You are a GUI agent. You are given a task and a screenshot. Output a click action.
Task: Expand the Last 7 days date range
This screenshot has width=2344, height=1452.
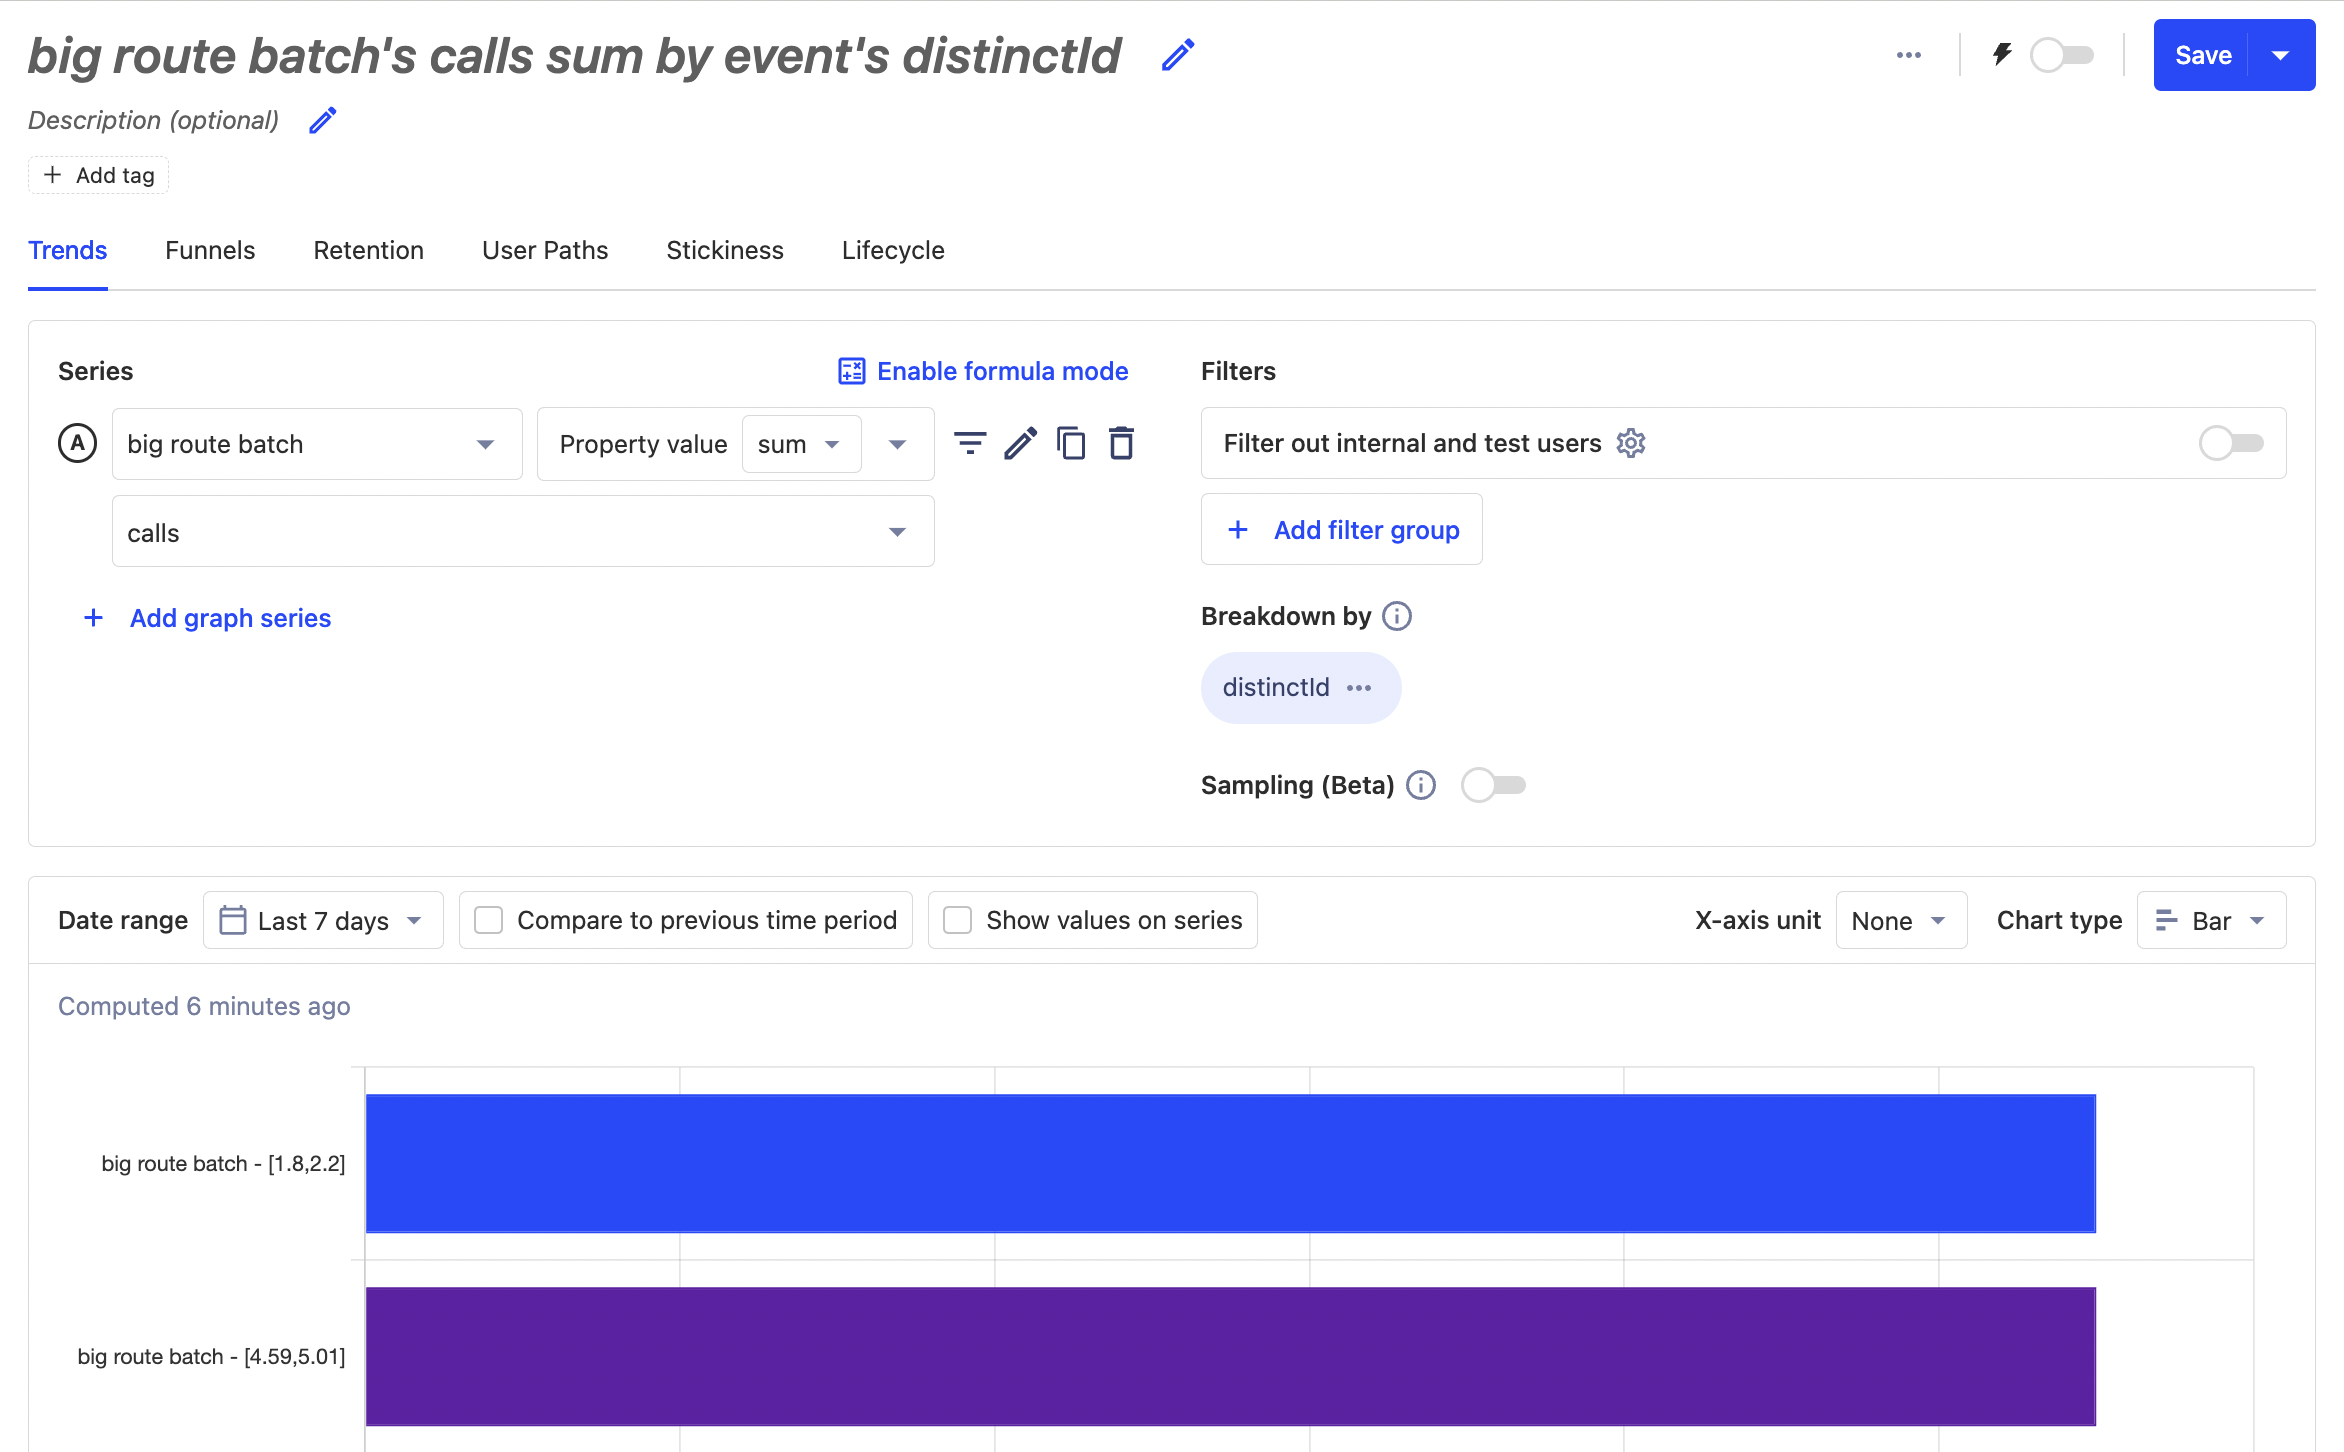323,920
